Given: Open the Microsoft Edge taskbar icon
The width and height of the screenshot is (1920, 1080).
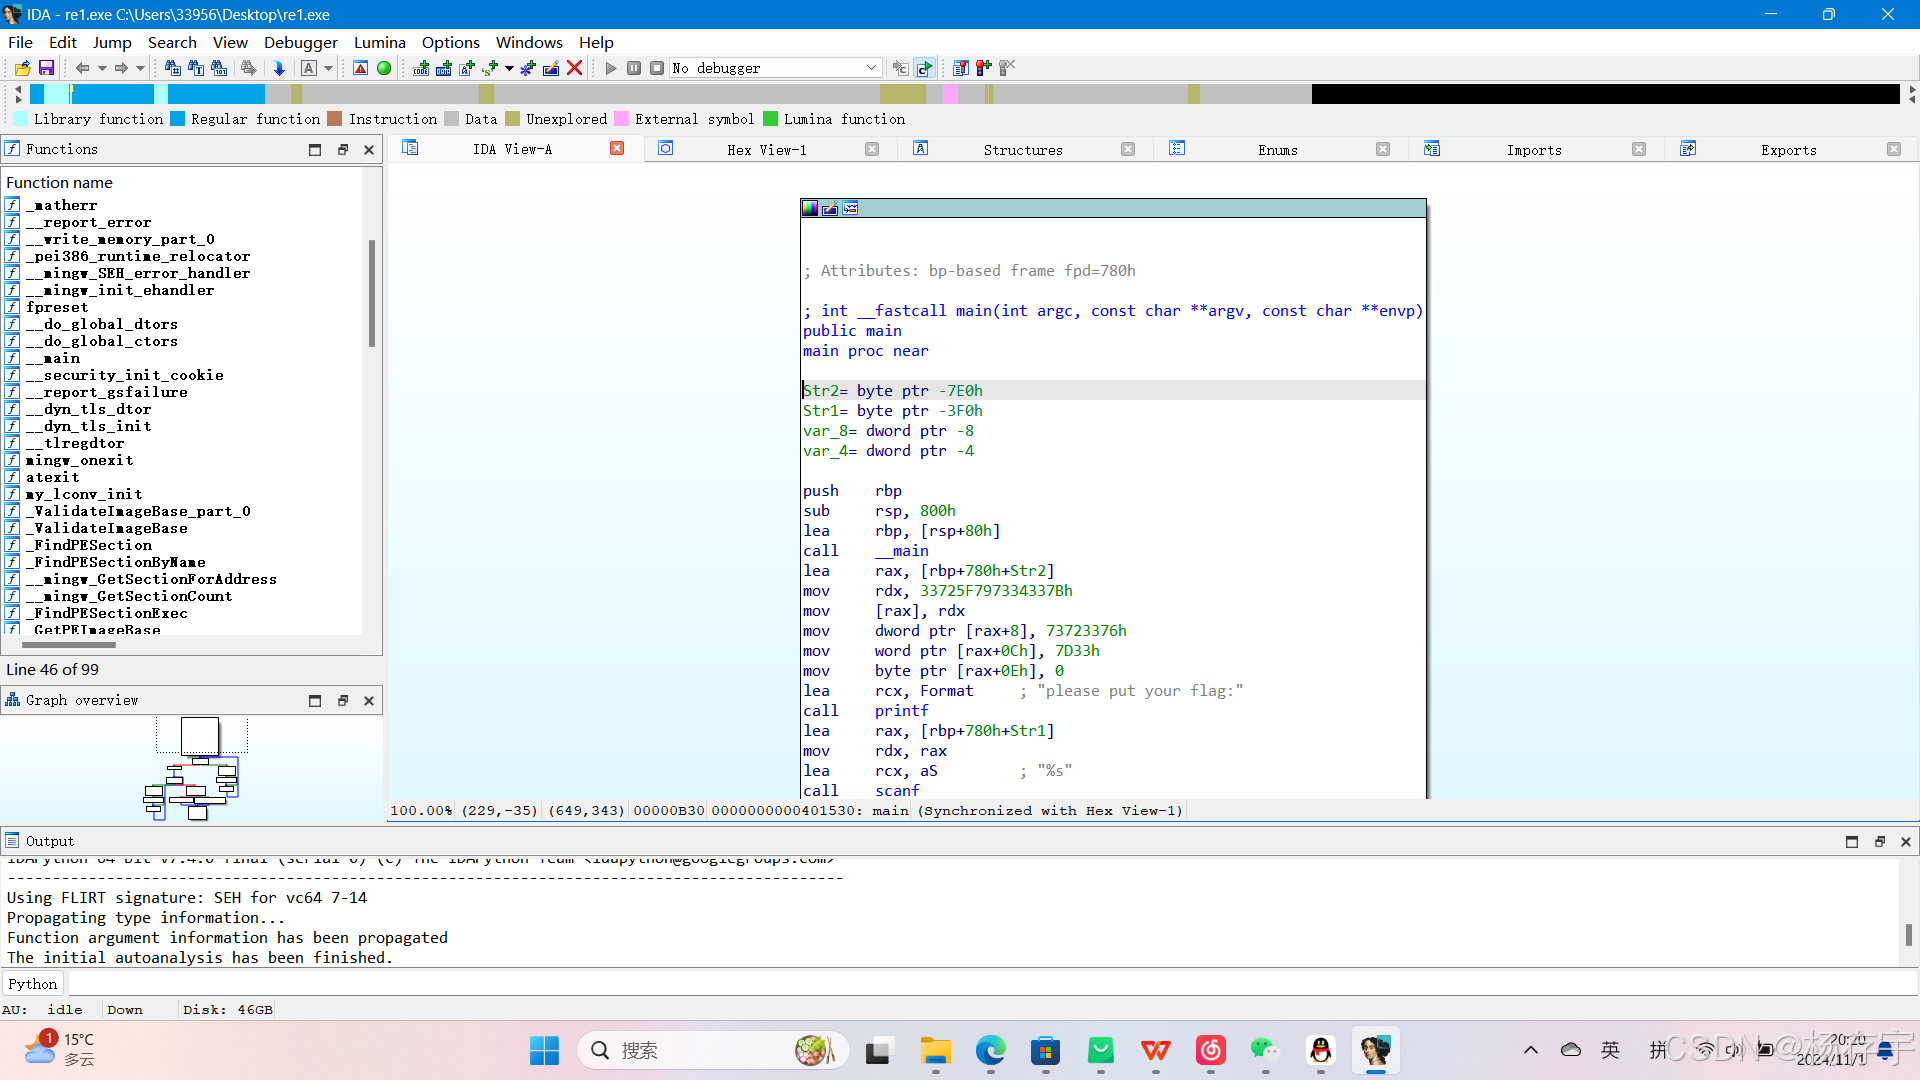Looking at the screenshot, I should [x=990, y=1050].
